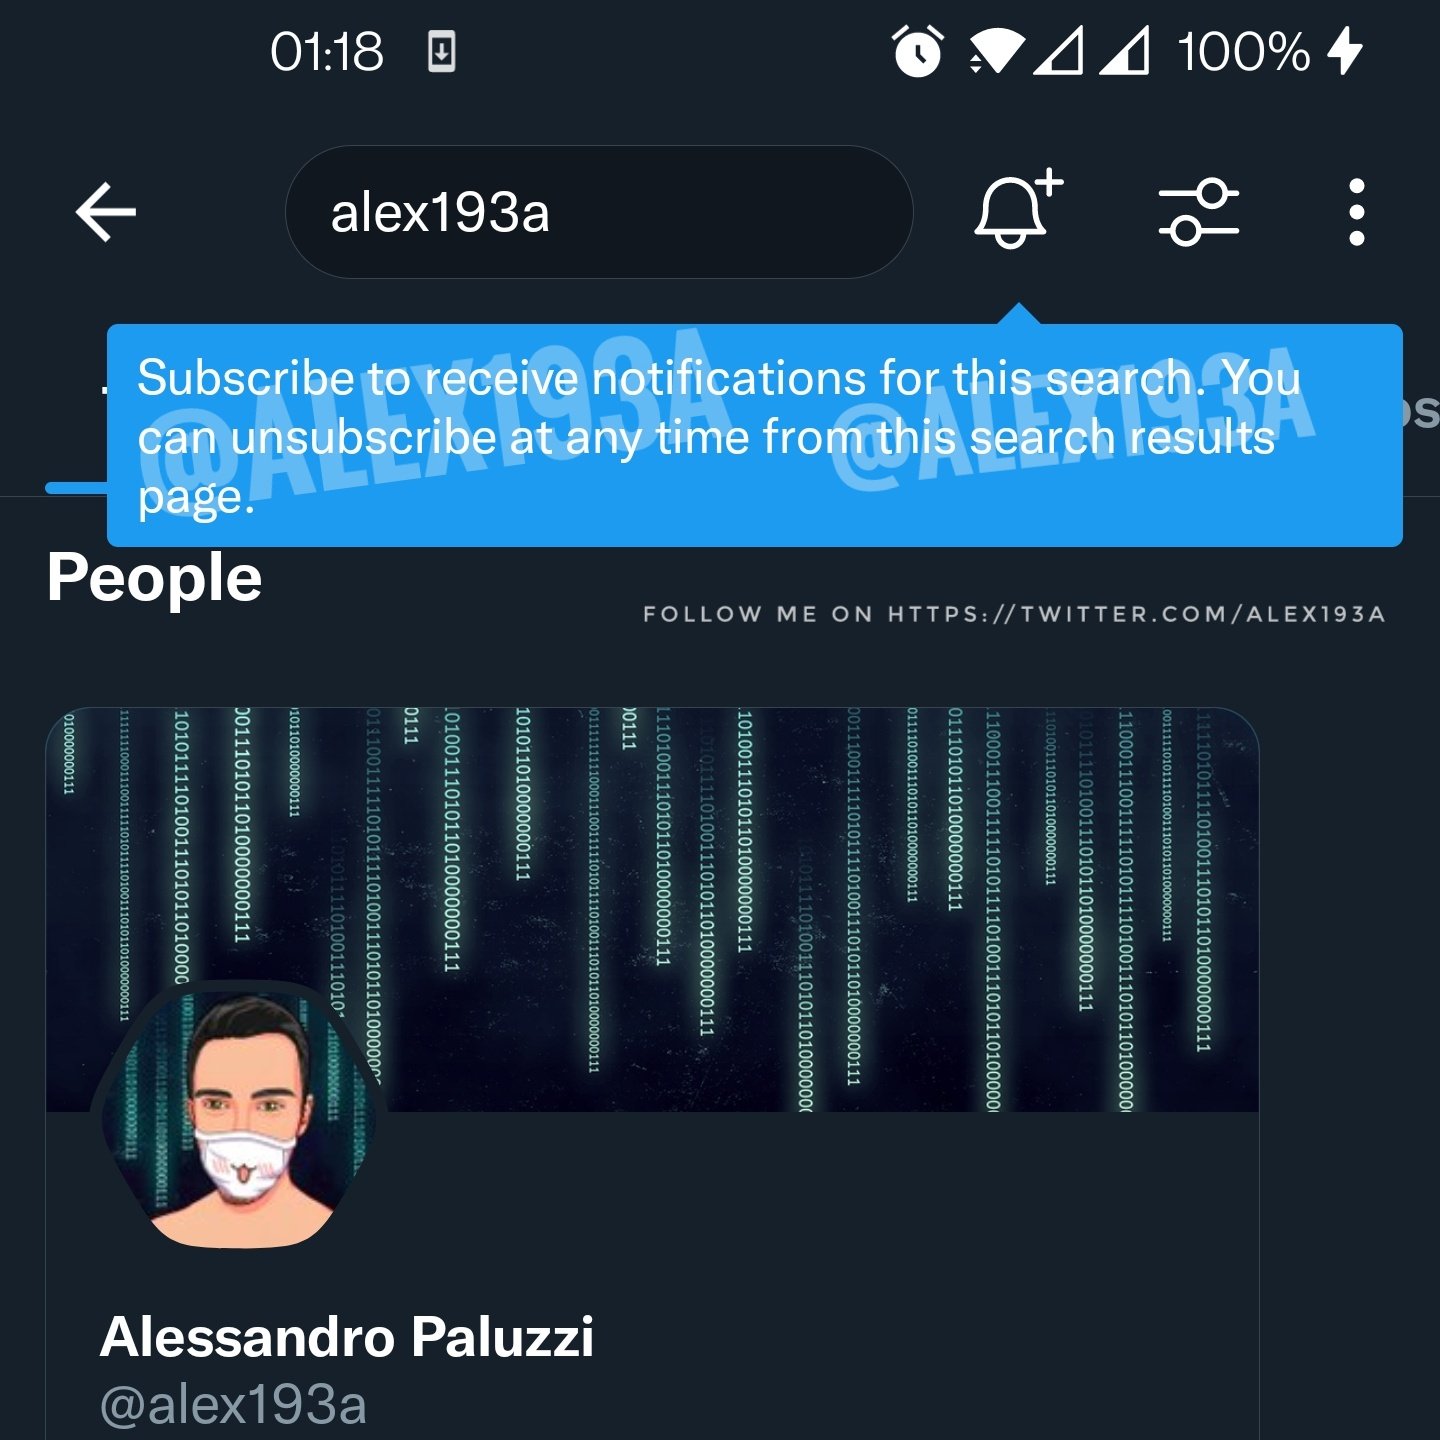Tap the download notification status icon
The height and width of the screenshot is (1440, 1440).
[441, 52]
